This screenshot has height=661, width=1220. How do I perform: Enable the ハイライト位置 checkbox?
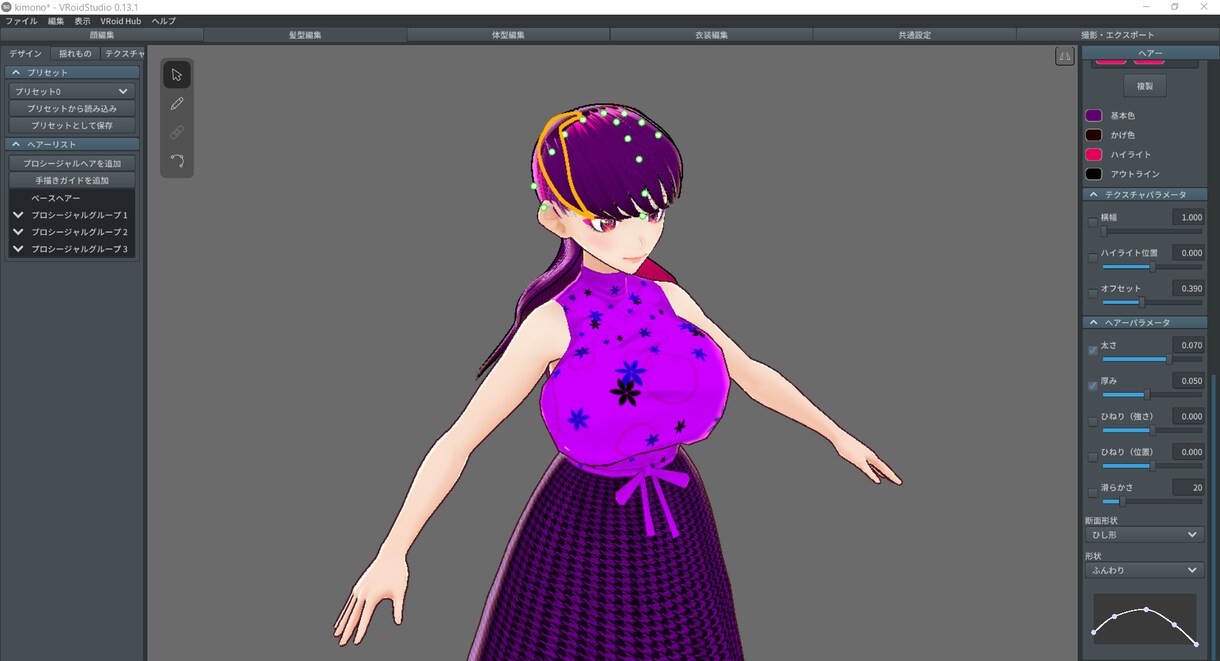1092,257
